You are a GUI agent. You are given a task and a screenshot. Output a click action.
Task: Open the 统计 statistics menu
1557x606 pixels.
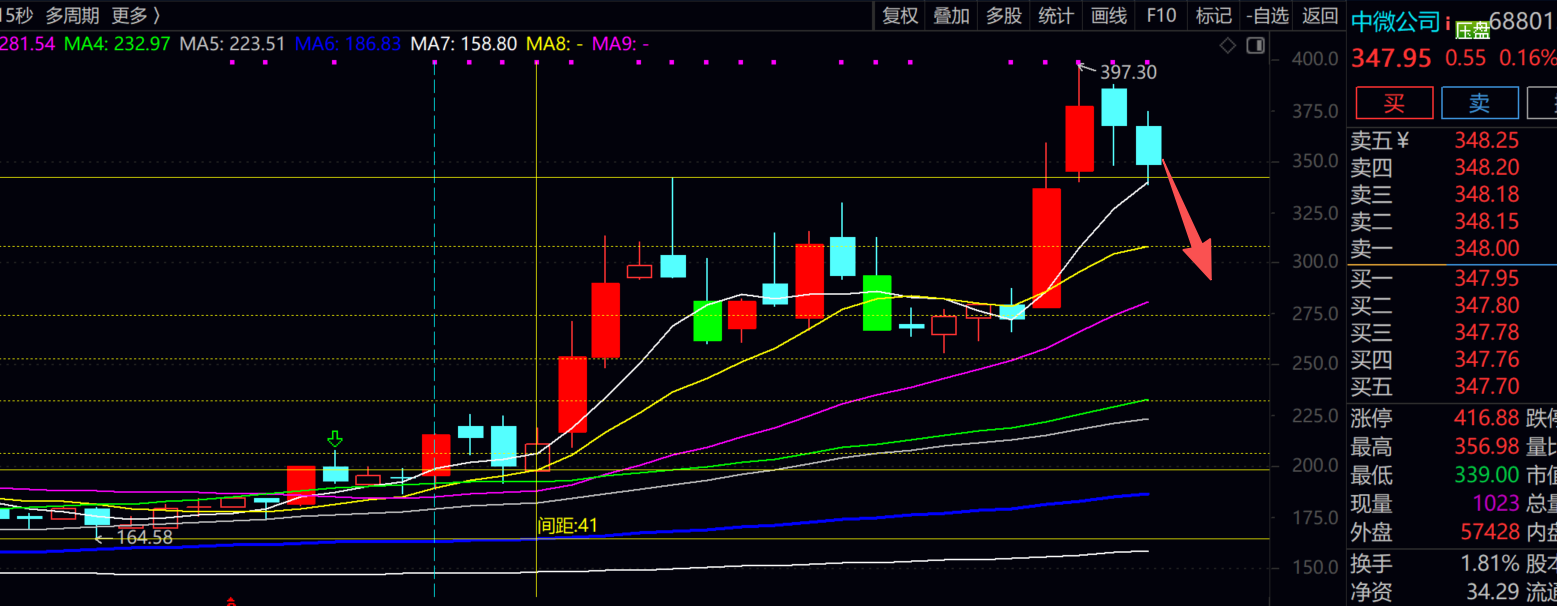tap(1056, 16)
